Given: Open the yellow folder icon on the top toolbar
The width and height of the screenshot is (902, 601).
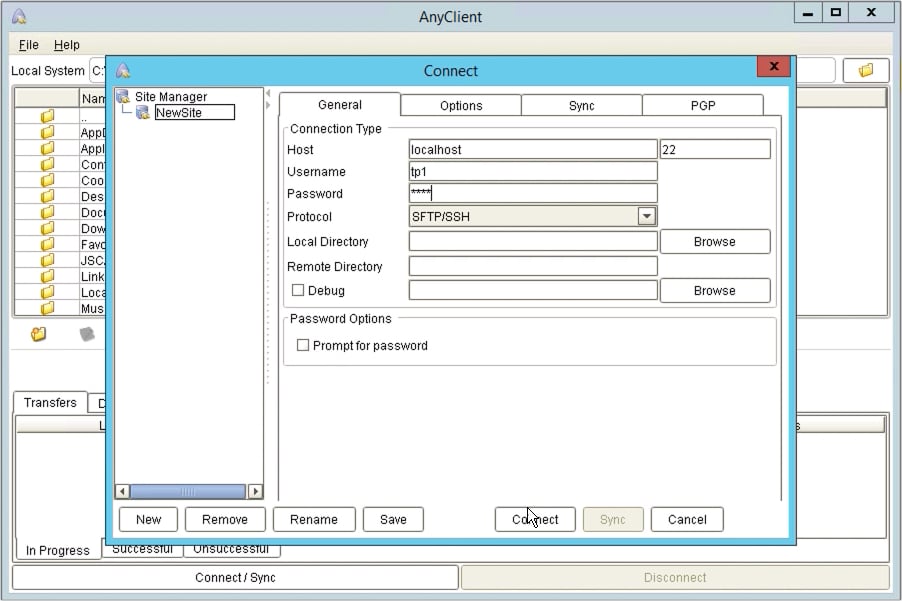Looking at the screenshot, I should click(866, 70).
